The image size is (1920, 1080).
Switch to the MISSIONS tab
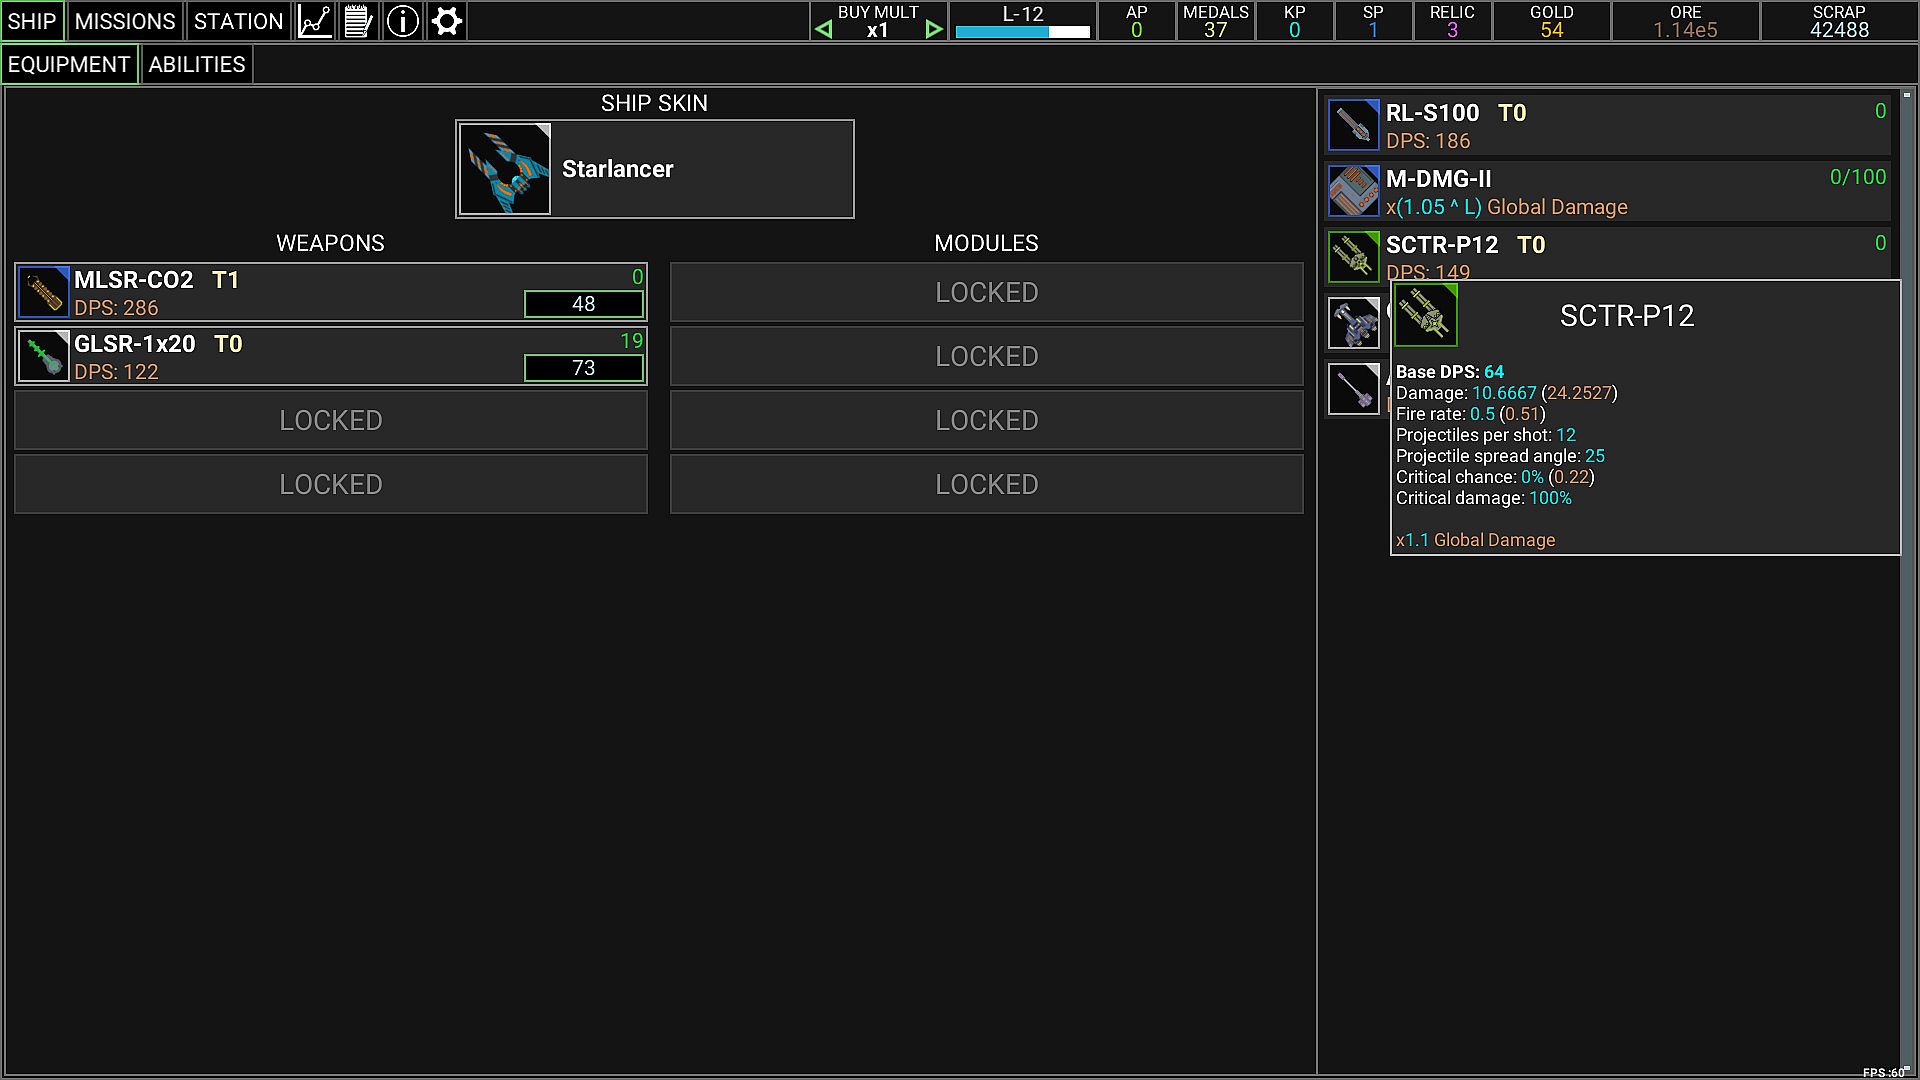[x=125, y=21]
